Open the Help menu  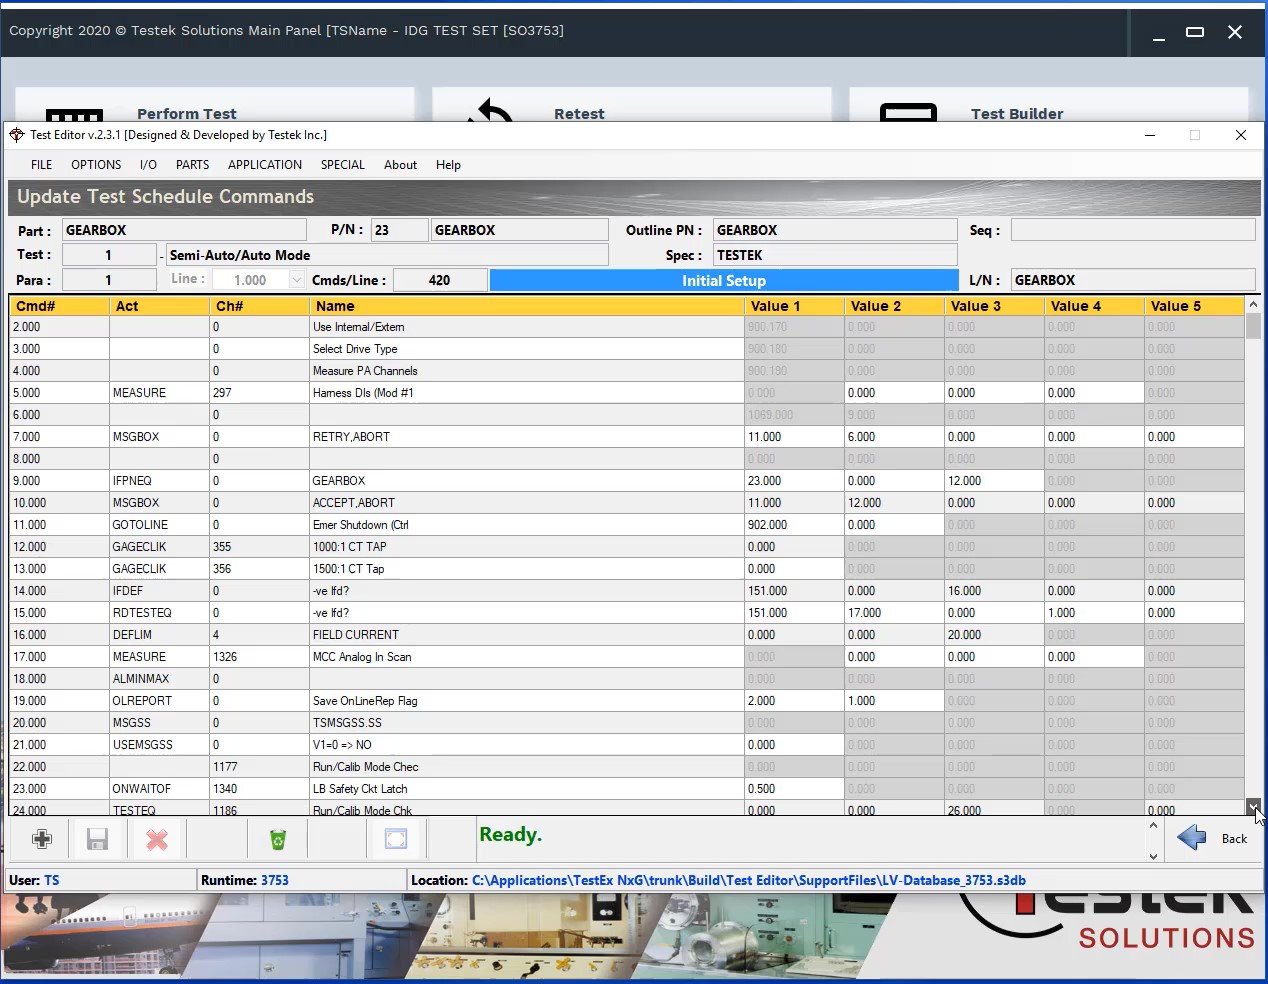(448, 165)
